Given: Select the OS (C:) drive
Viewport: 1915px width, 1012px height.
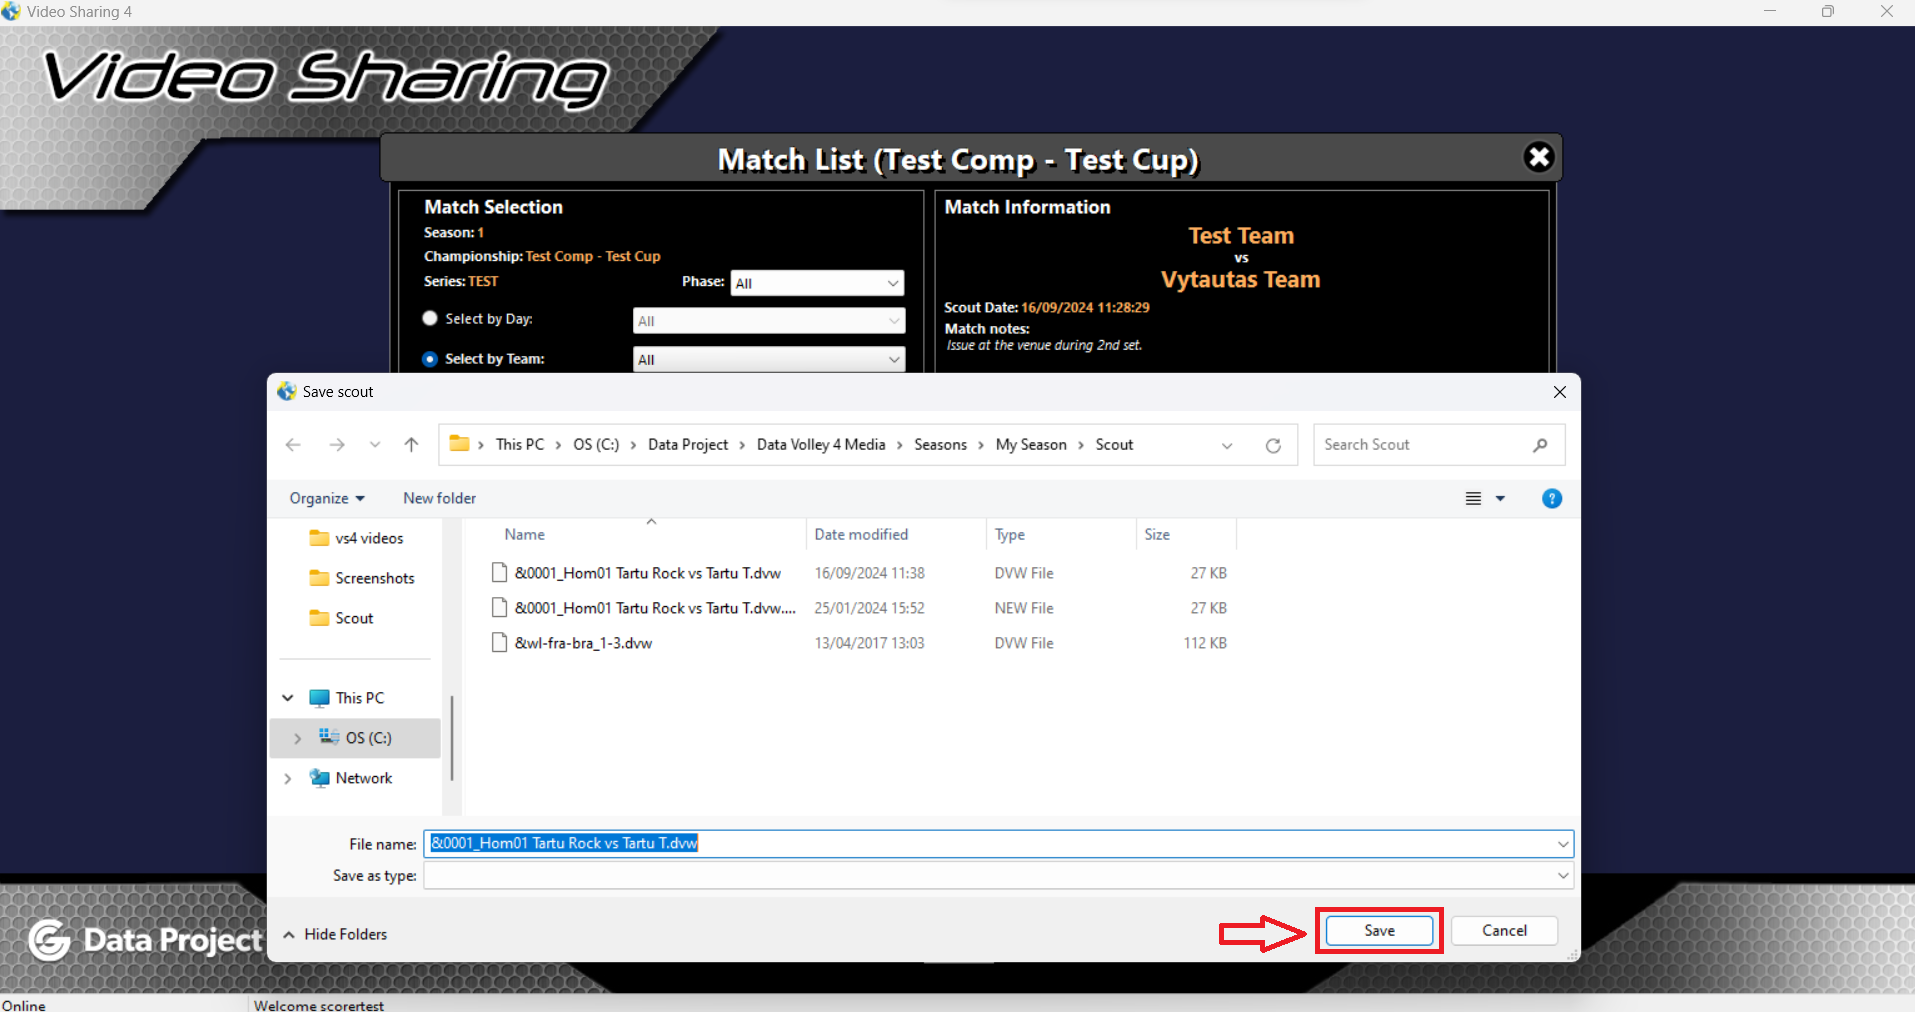Looking at the screenshot, I should (x=356, y=738).
